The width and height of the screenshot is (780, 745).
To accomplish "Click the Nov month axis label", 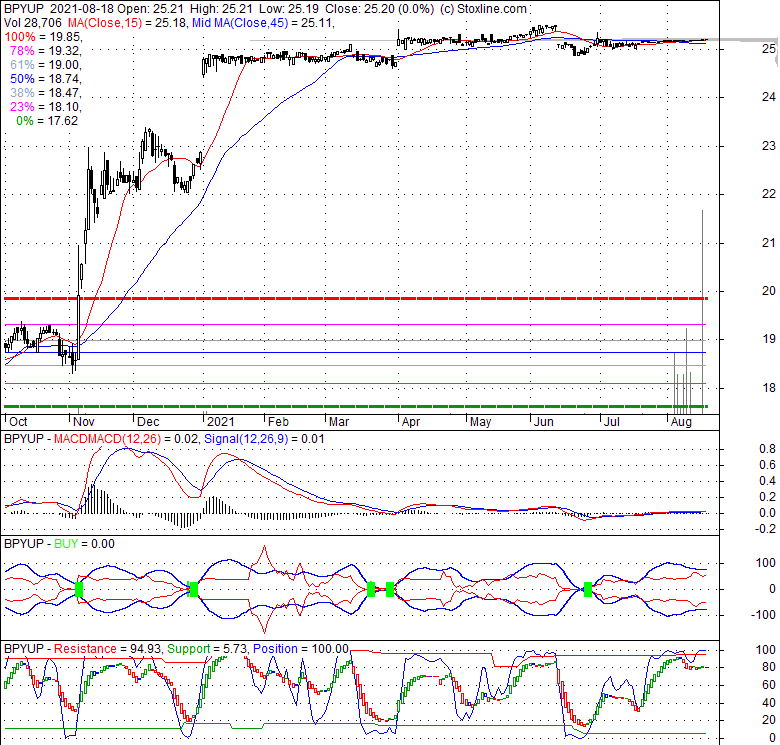I will pos(84,422).
